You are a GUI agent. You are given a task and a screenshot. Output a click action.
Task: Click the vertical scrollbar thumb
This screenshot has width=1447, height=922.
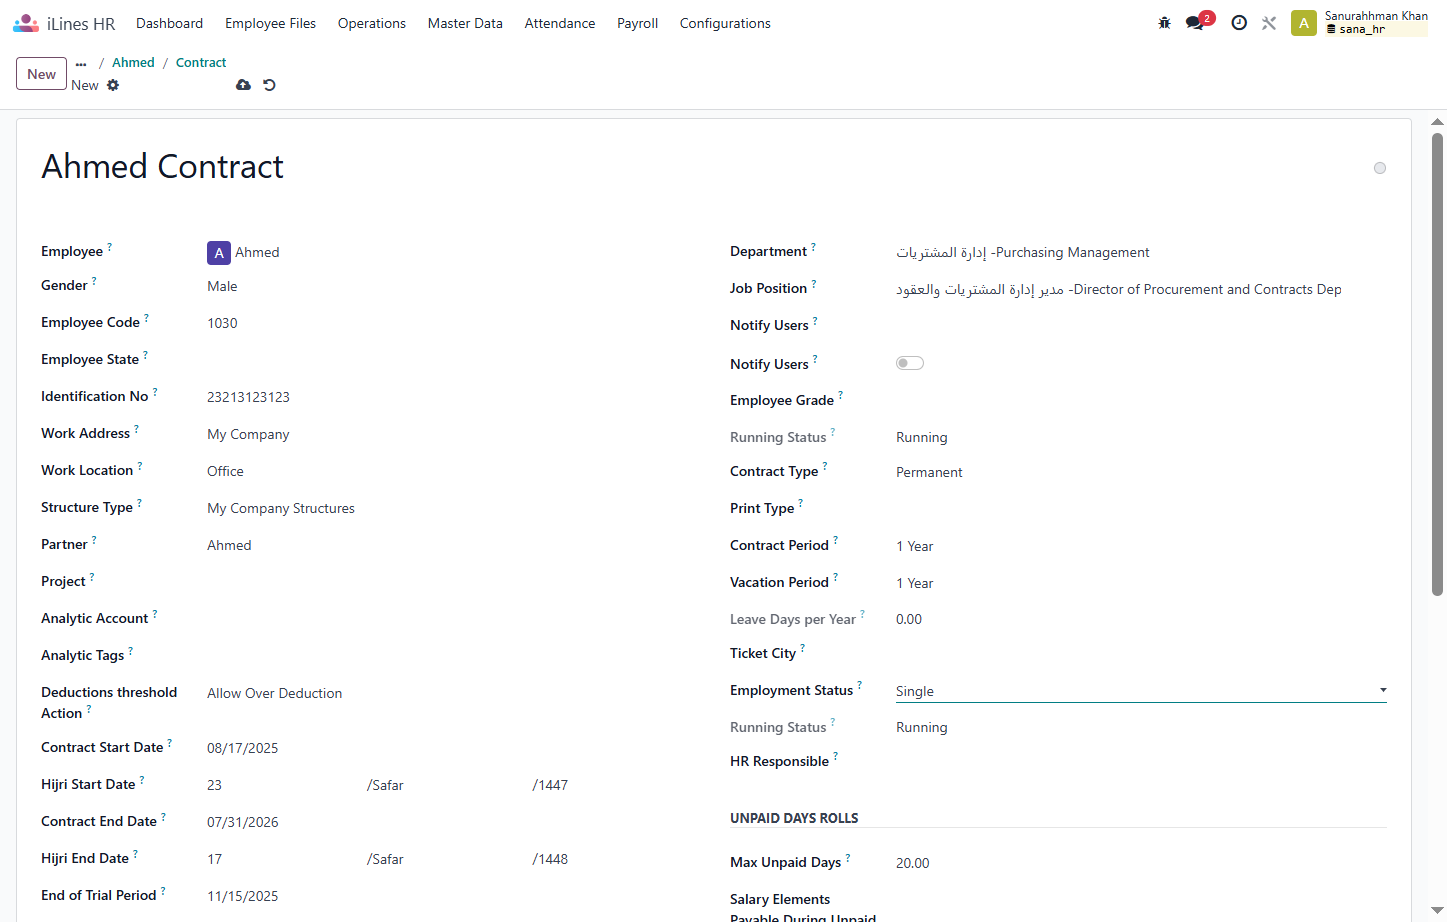(1438, 364)
